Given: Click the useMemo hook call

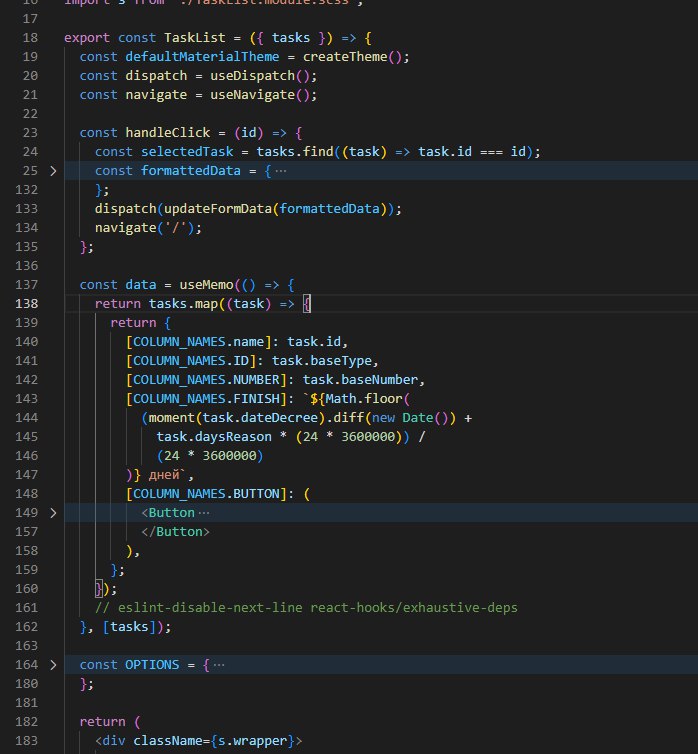Looking at the screenshot, I should [x=206, y=285].
